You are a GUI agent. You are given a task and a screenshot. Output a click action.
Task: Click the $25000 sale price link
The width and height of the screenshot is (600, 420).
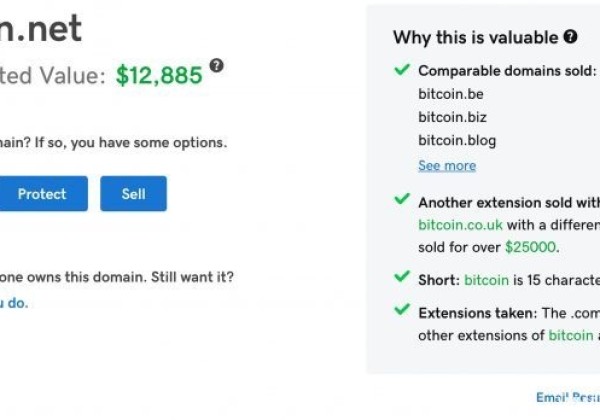coord(530,247)
